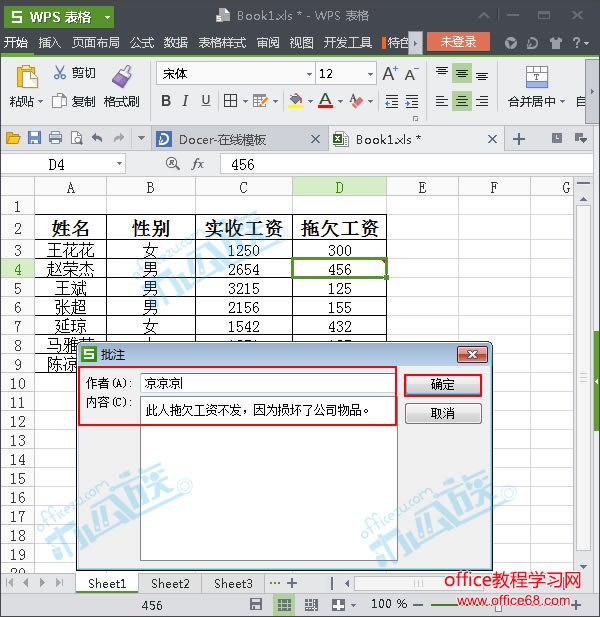Toggle Underline formatting
Screen dimensions: 600x617
[205, 101]
